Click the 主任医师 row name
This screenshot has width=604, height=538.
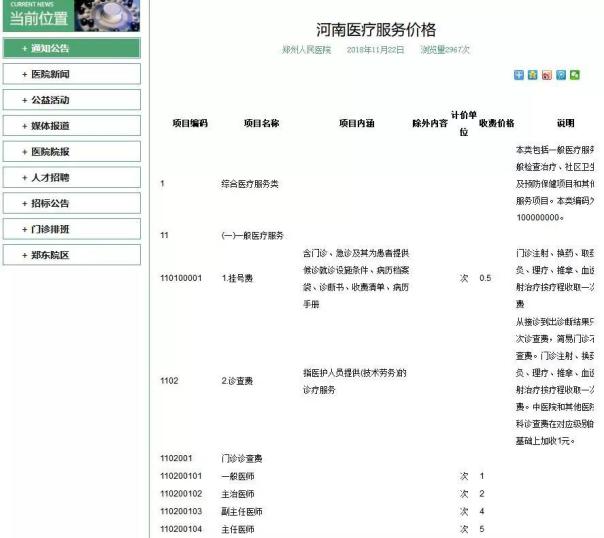237,529
